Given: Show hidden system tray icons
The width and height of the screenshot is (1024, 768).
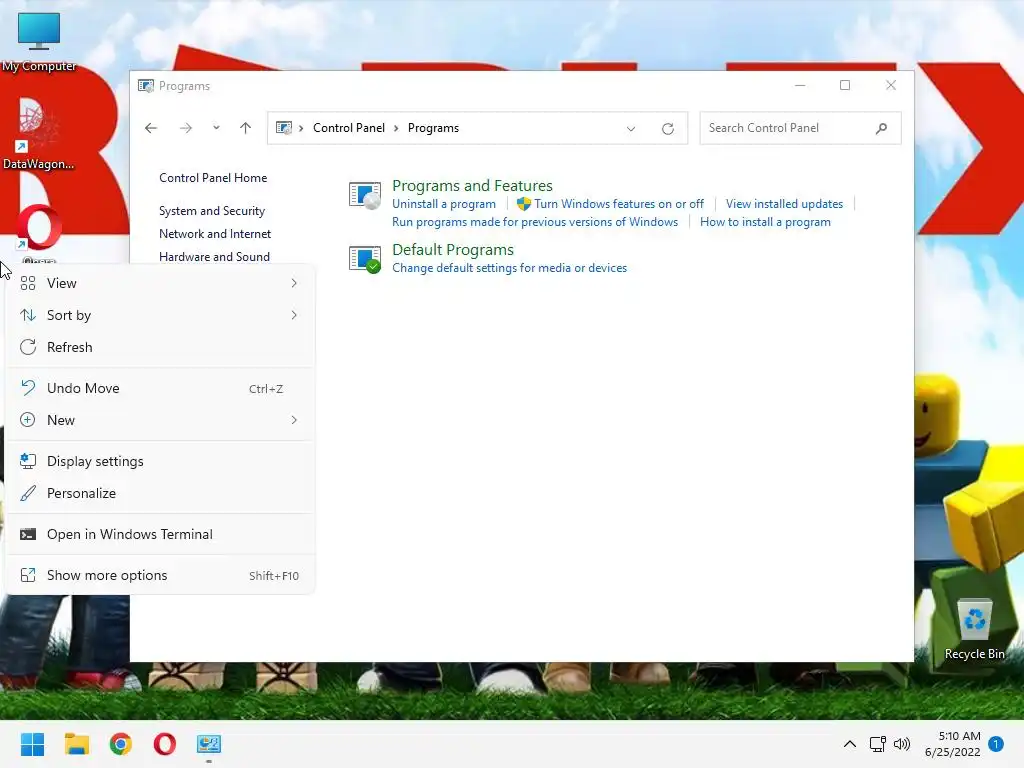Looking at the screenshot, I should pyautogui.click(x=850, y=744).
